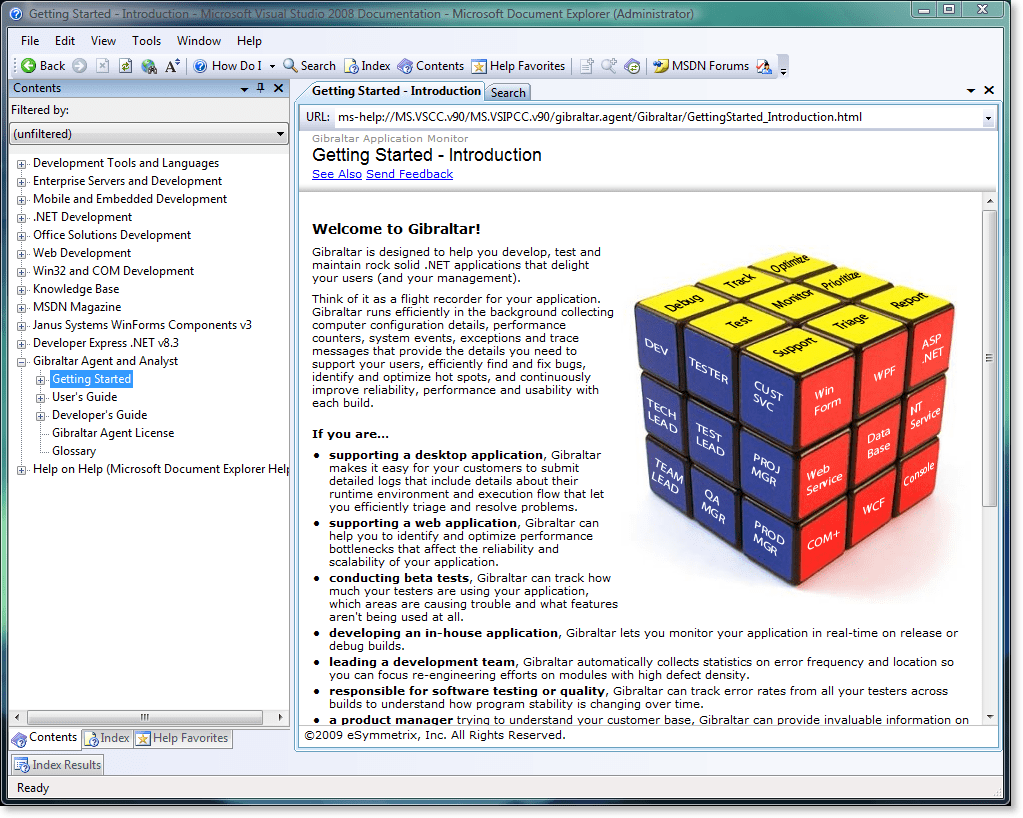Image resolution: width=1023 pixels, height=818 pixels.
Task: Open the File menu
Action: [x=30, y=40]
